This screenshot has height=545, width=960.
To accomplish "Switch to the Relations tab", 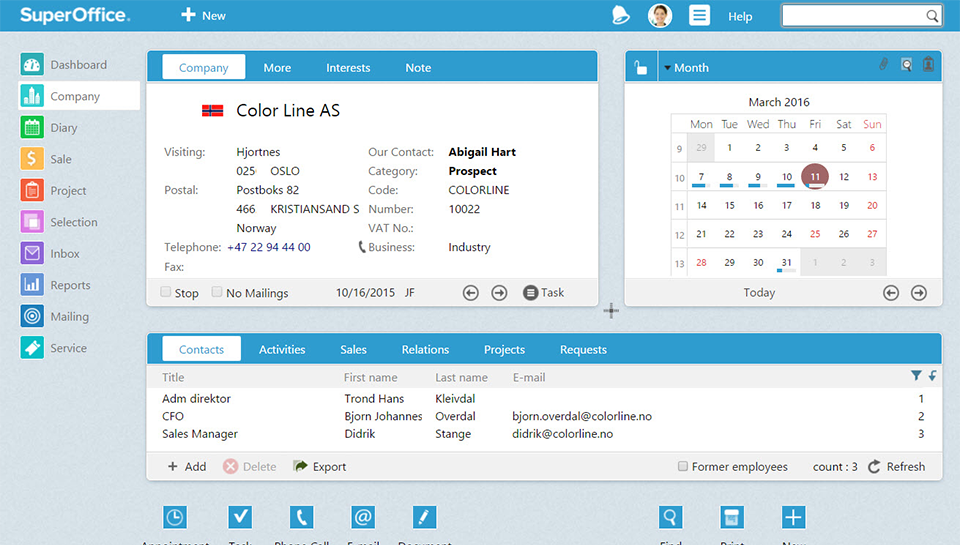I will pos(426,350).
